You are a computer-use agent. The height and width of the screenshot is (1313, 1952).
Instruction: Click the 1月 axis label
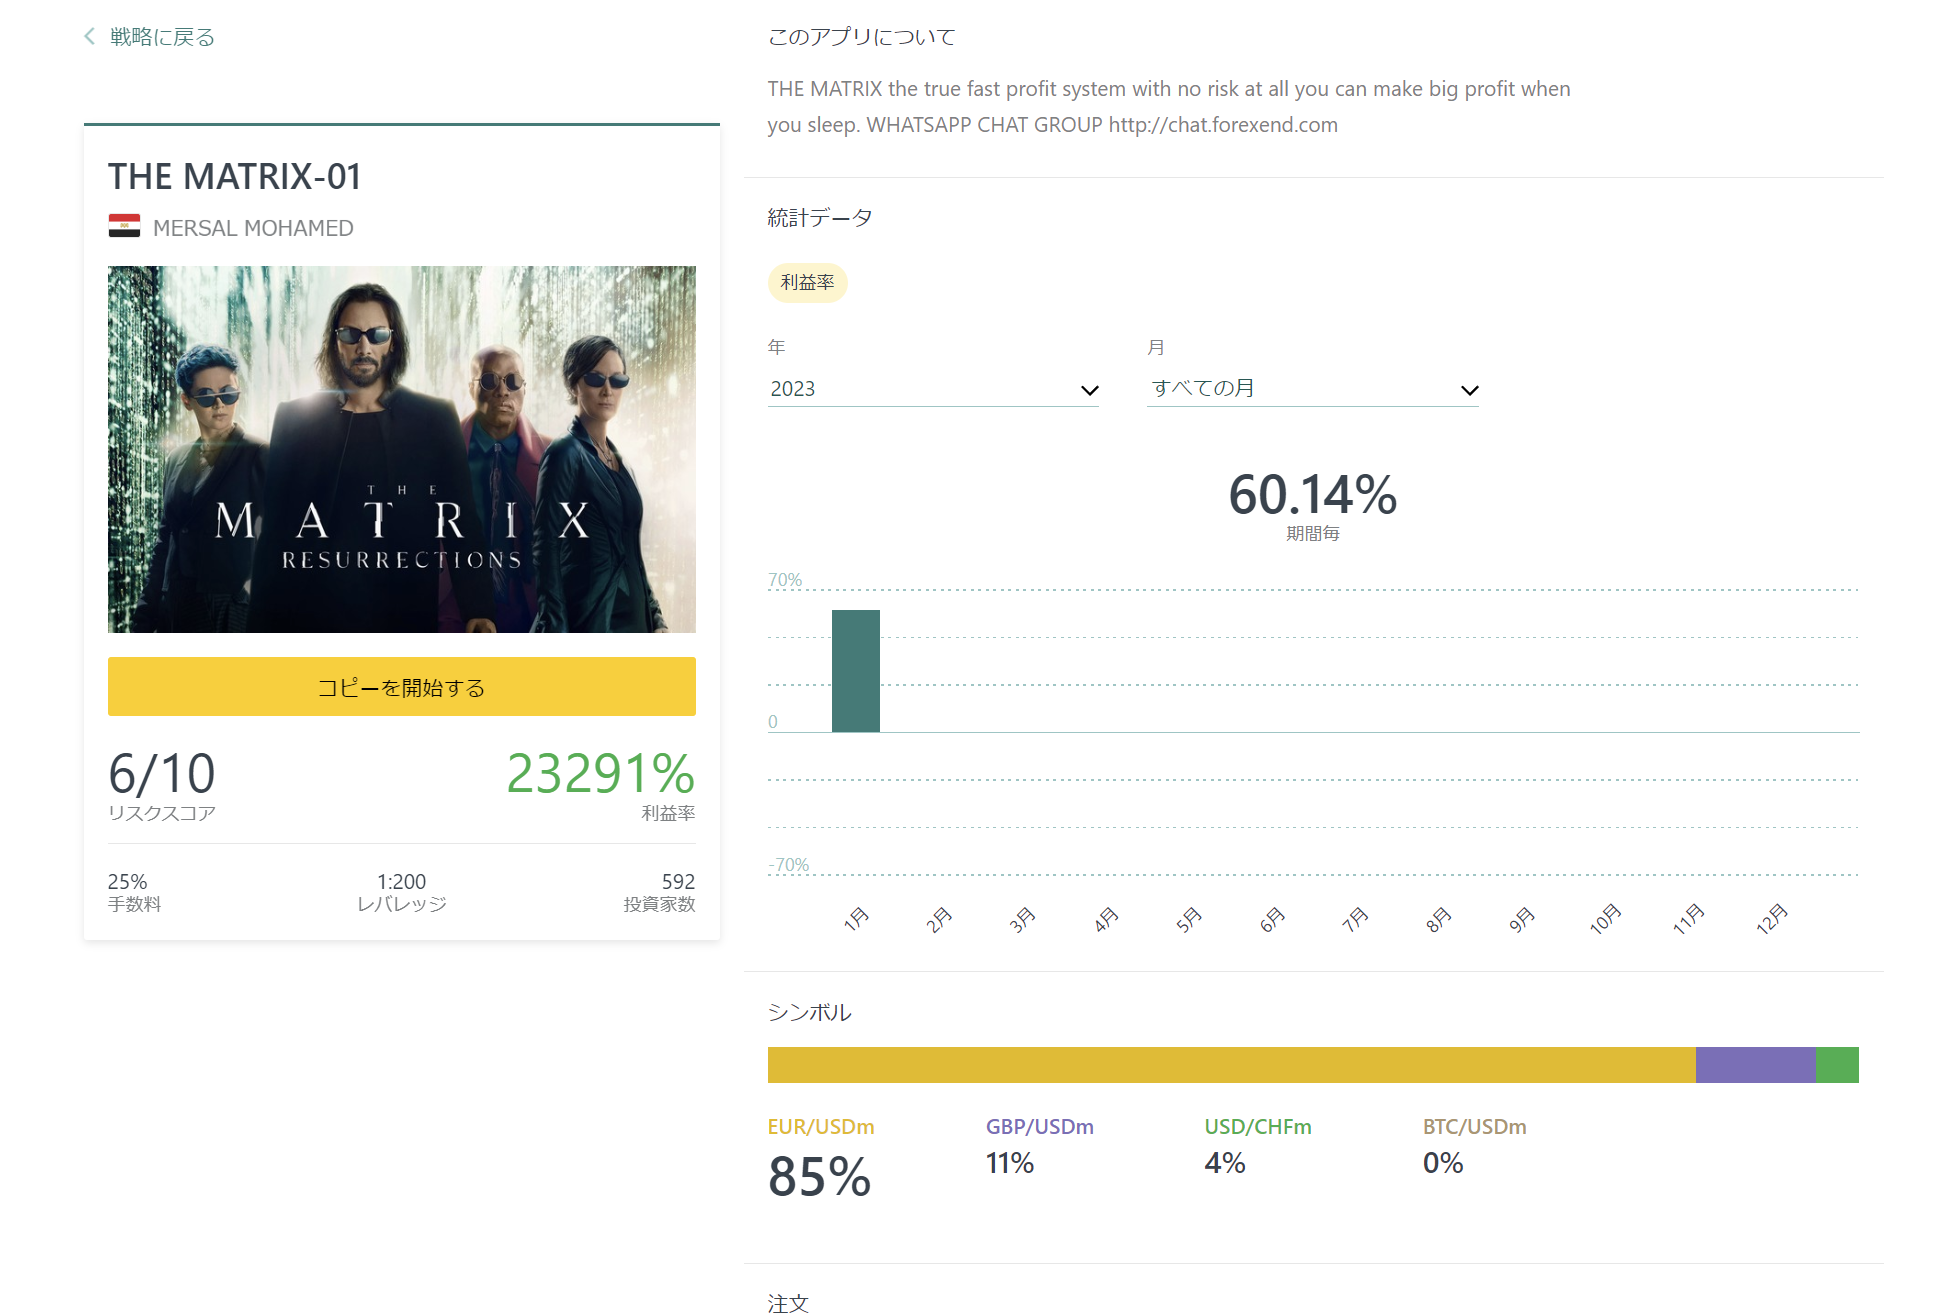point(856,919)
